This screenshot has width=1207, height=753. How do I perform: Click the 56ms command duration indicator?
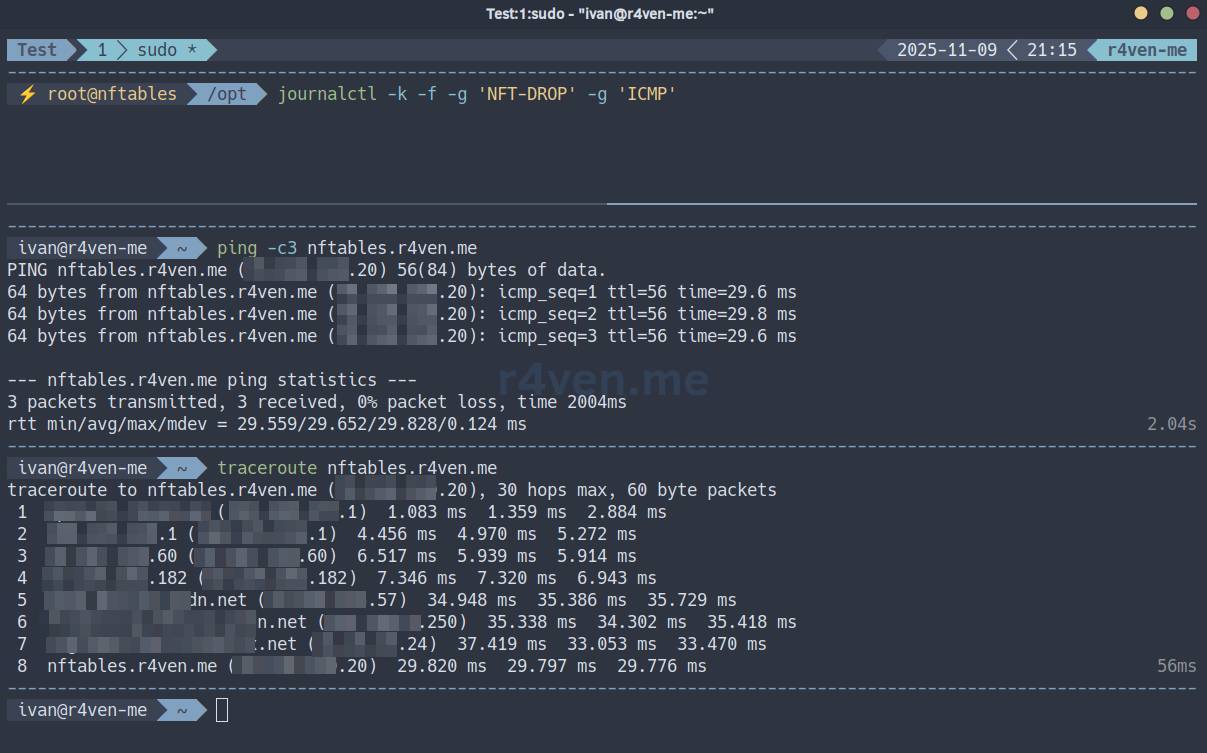click(1176, 666)
